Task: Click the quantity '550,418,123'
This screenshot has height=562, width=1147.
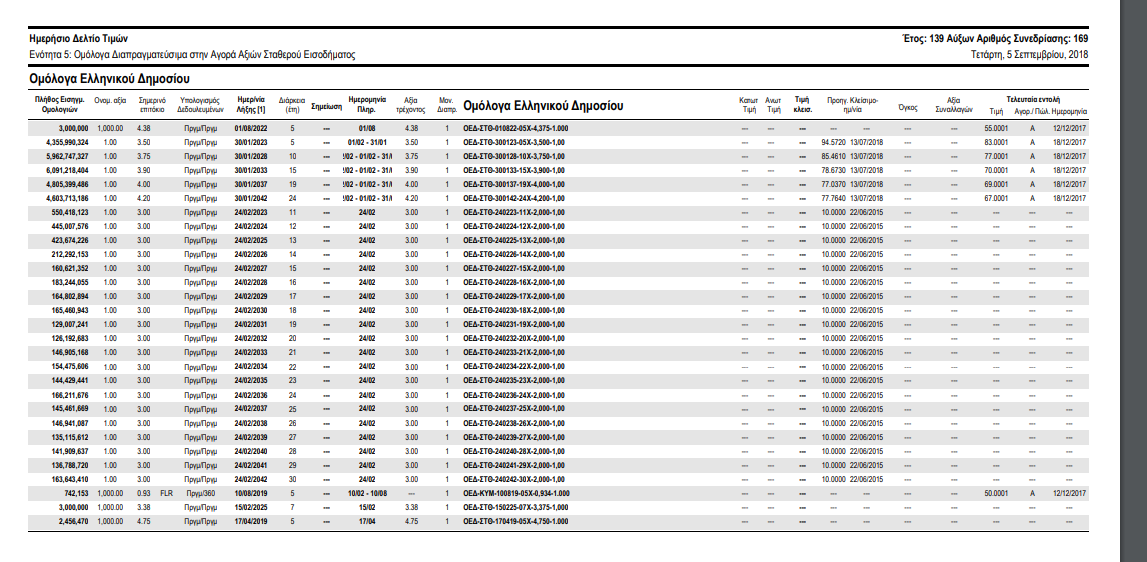Action: pyautogui.click(x=70, y=212)
